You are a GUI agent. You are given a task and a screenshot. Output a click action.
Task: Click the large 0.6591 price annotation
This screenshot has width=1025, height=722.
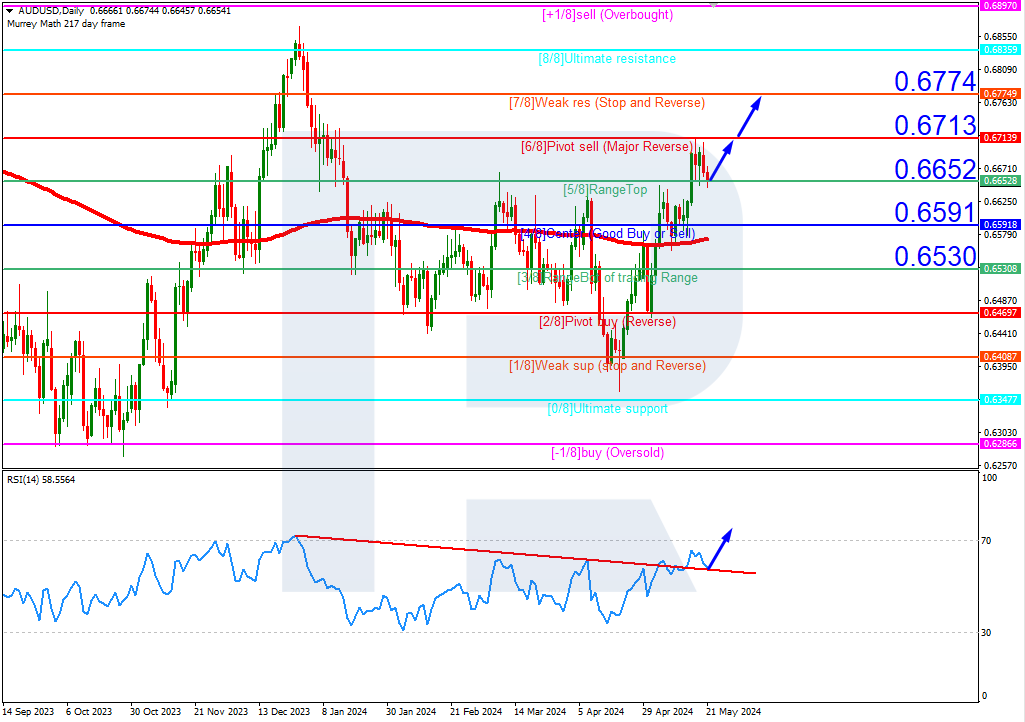[935, 213]
